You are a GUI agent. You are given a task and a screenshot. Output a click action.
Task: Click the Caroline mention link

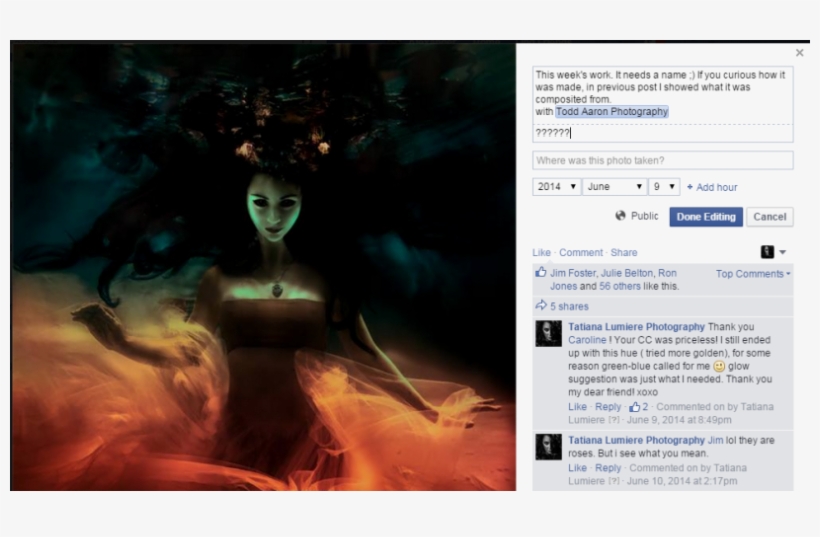pyautogui.click(x=587, y=340)
